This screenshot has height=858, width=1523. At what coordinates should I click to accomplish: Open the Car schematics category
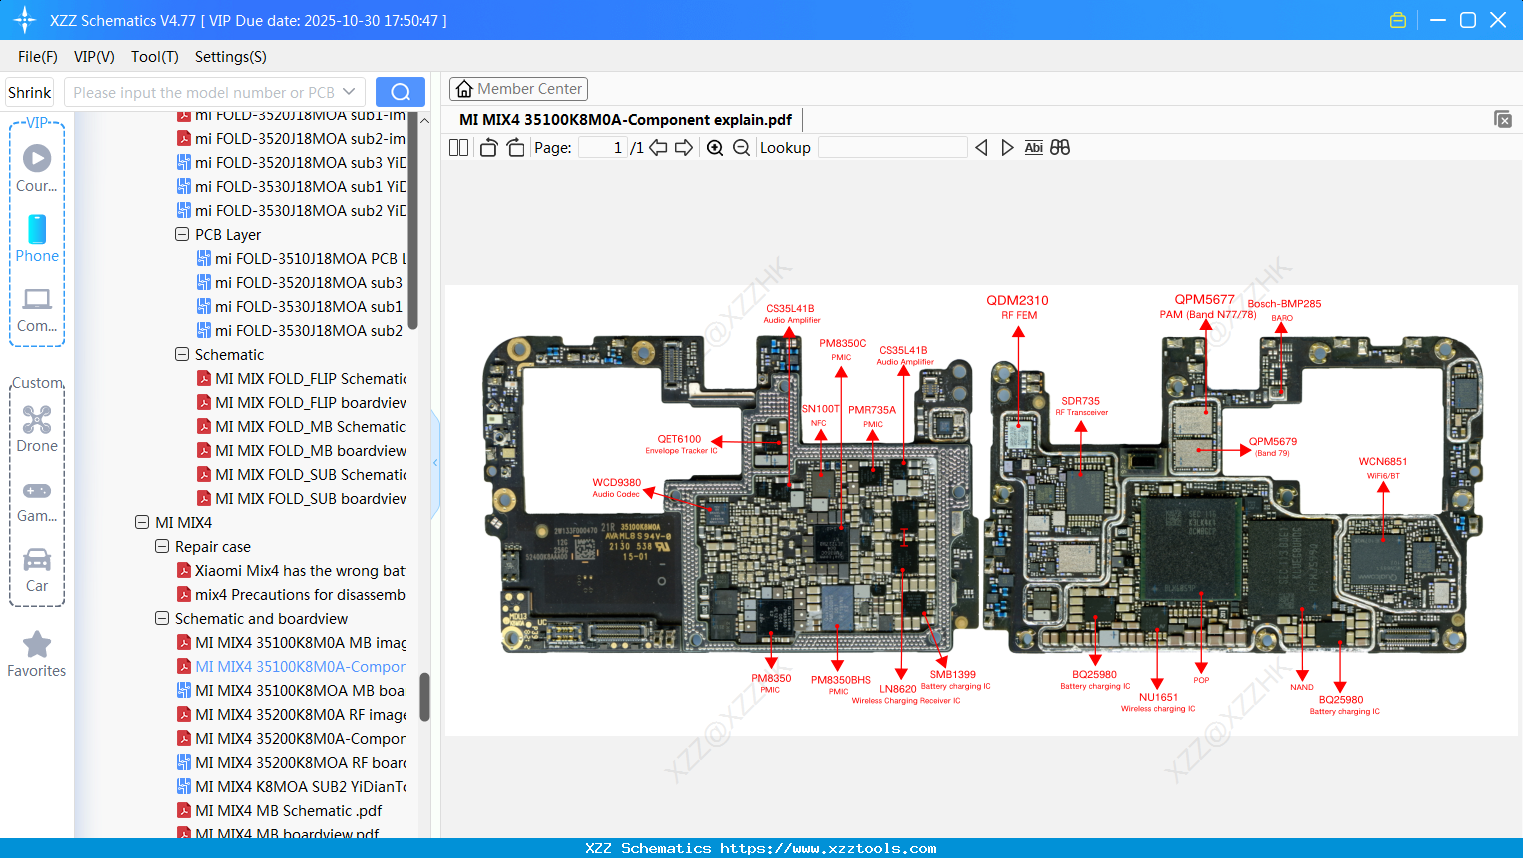(37, 570)
